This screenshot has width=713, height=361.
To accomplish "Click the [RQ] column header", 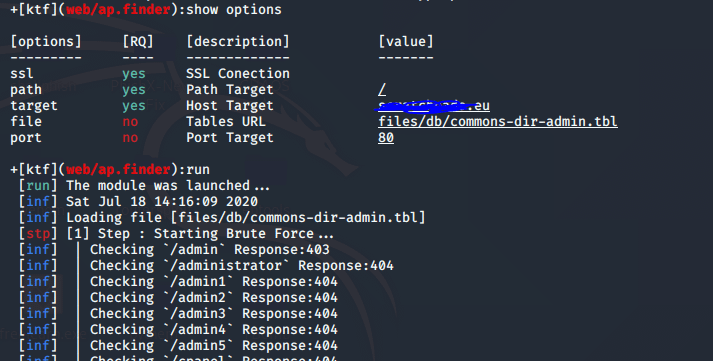I will [138, 41].
